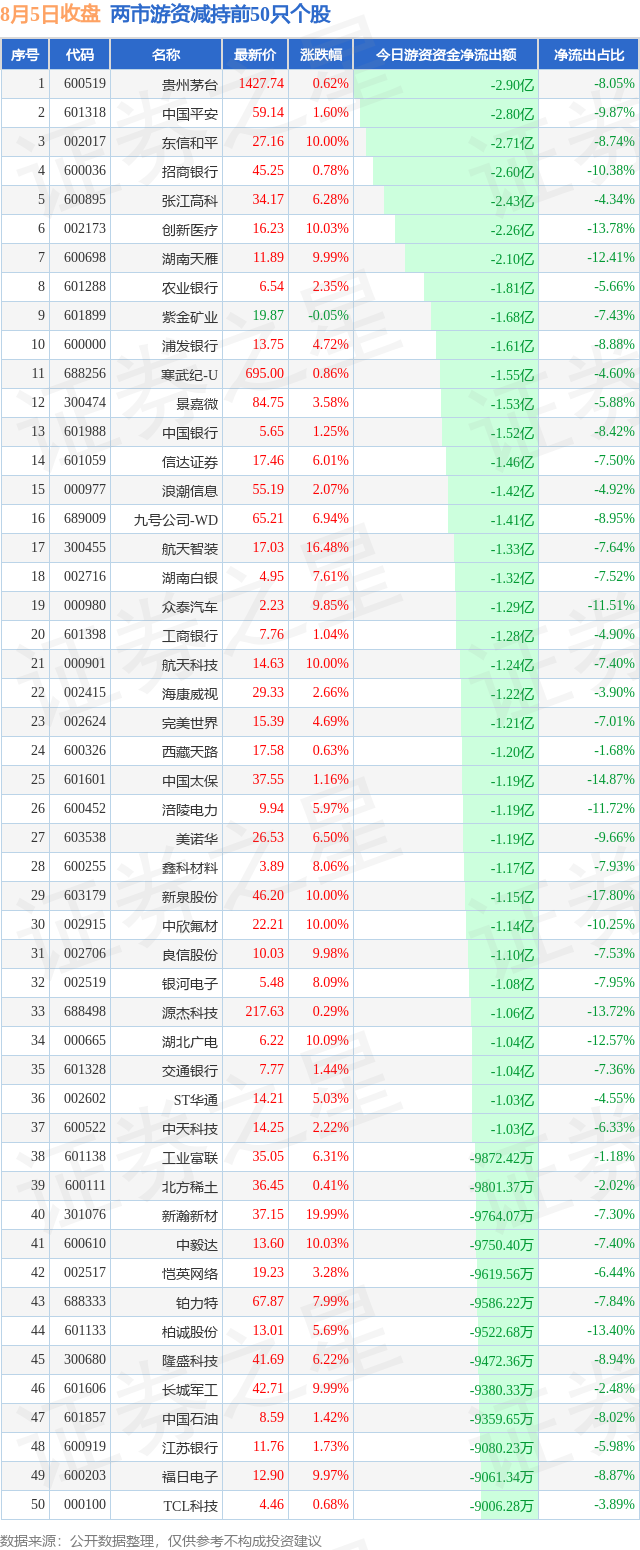Image resolution: width=640 pixels, height=1550 pixels.
Task: Click the 湖南白银 stock name
Action: tap(190, 577)
